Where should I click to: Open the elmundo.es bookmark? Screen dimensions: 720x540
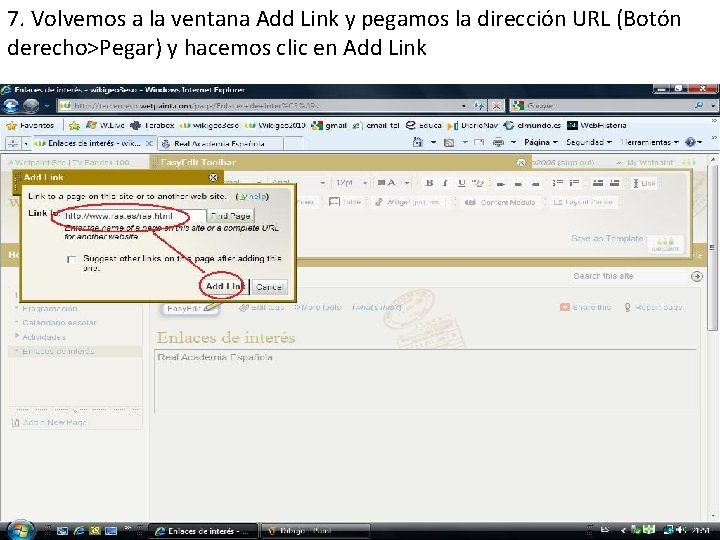pyautogui.click(x=532, y=125)
